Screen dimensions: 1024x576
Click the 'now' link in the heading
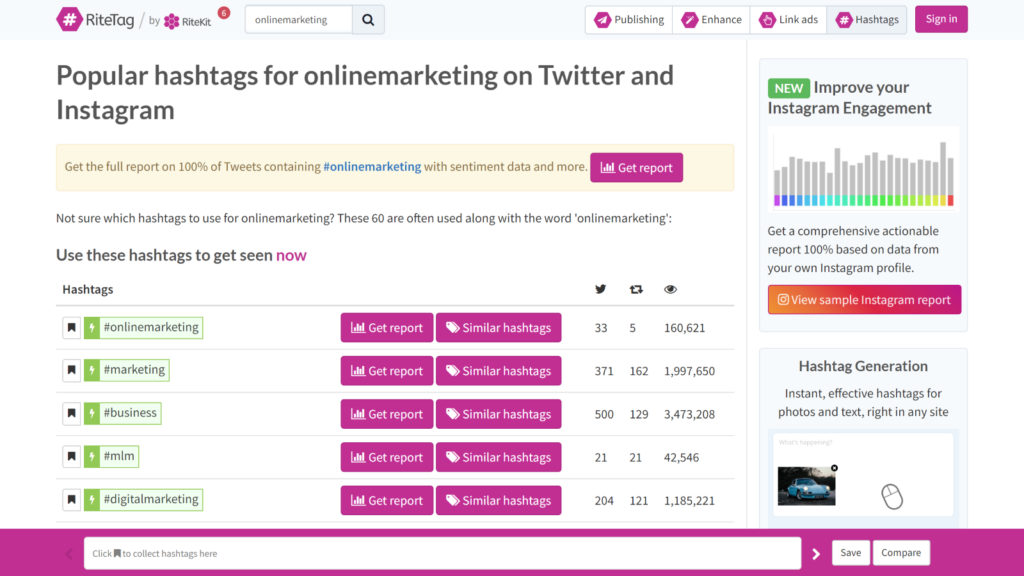[x=291, y=255]
